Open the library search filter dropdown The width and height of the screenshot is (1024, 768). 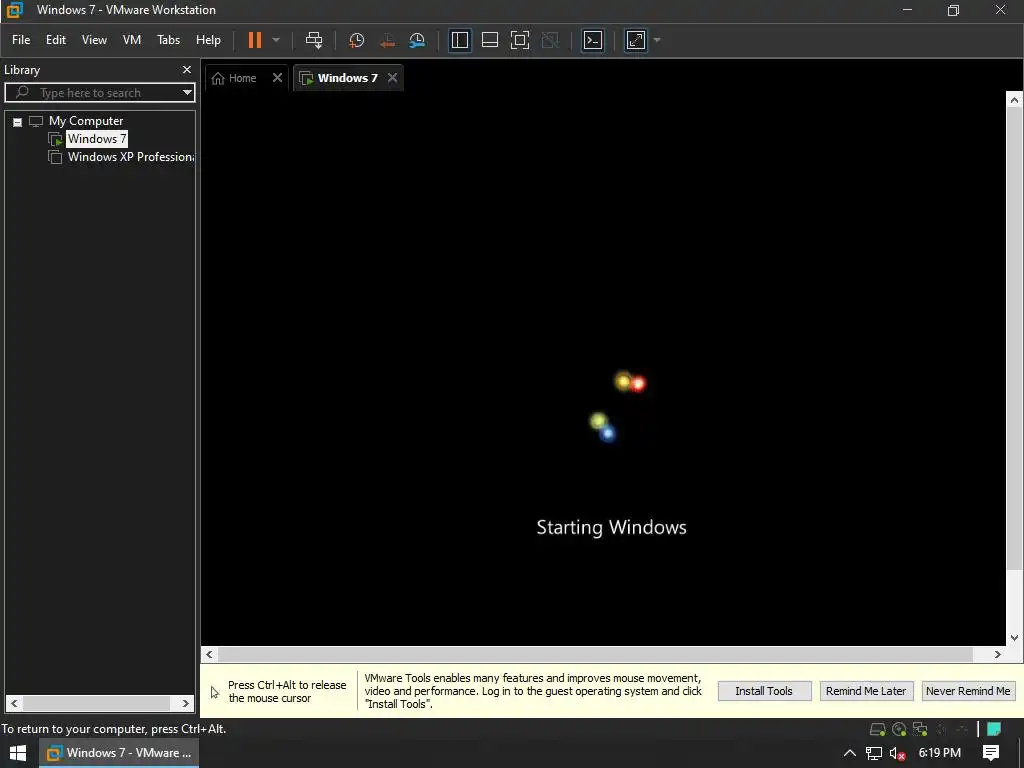click(187, 93)
